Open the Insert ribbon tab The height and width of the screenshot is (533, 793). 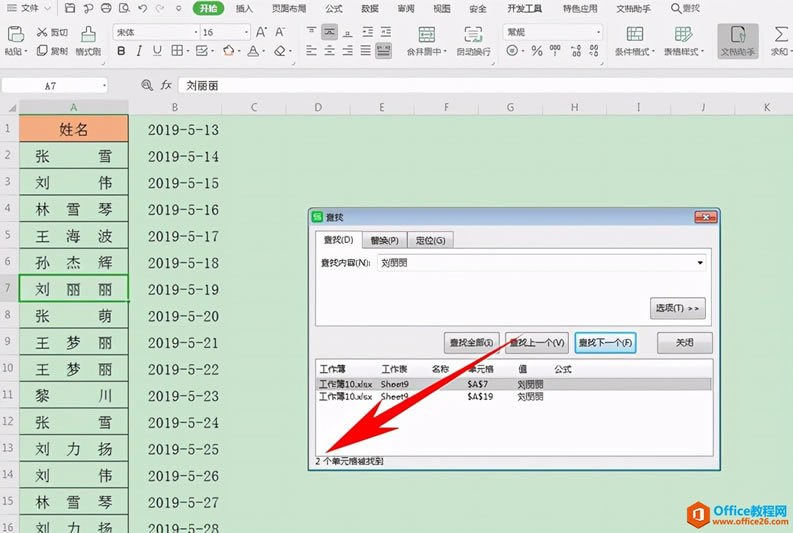click(x=244, y=9)
